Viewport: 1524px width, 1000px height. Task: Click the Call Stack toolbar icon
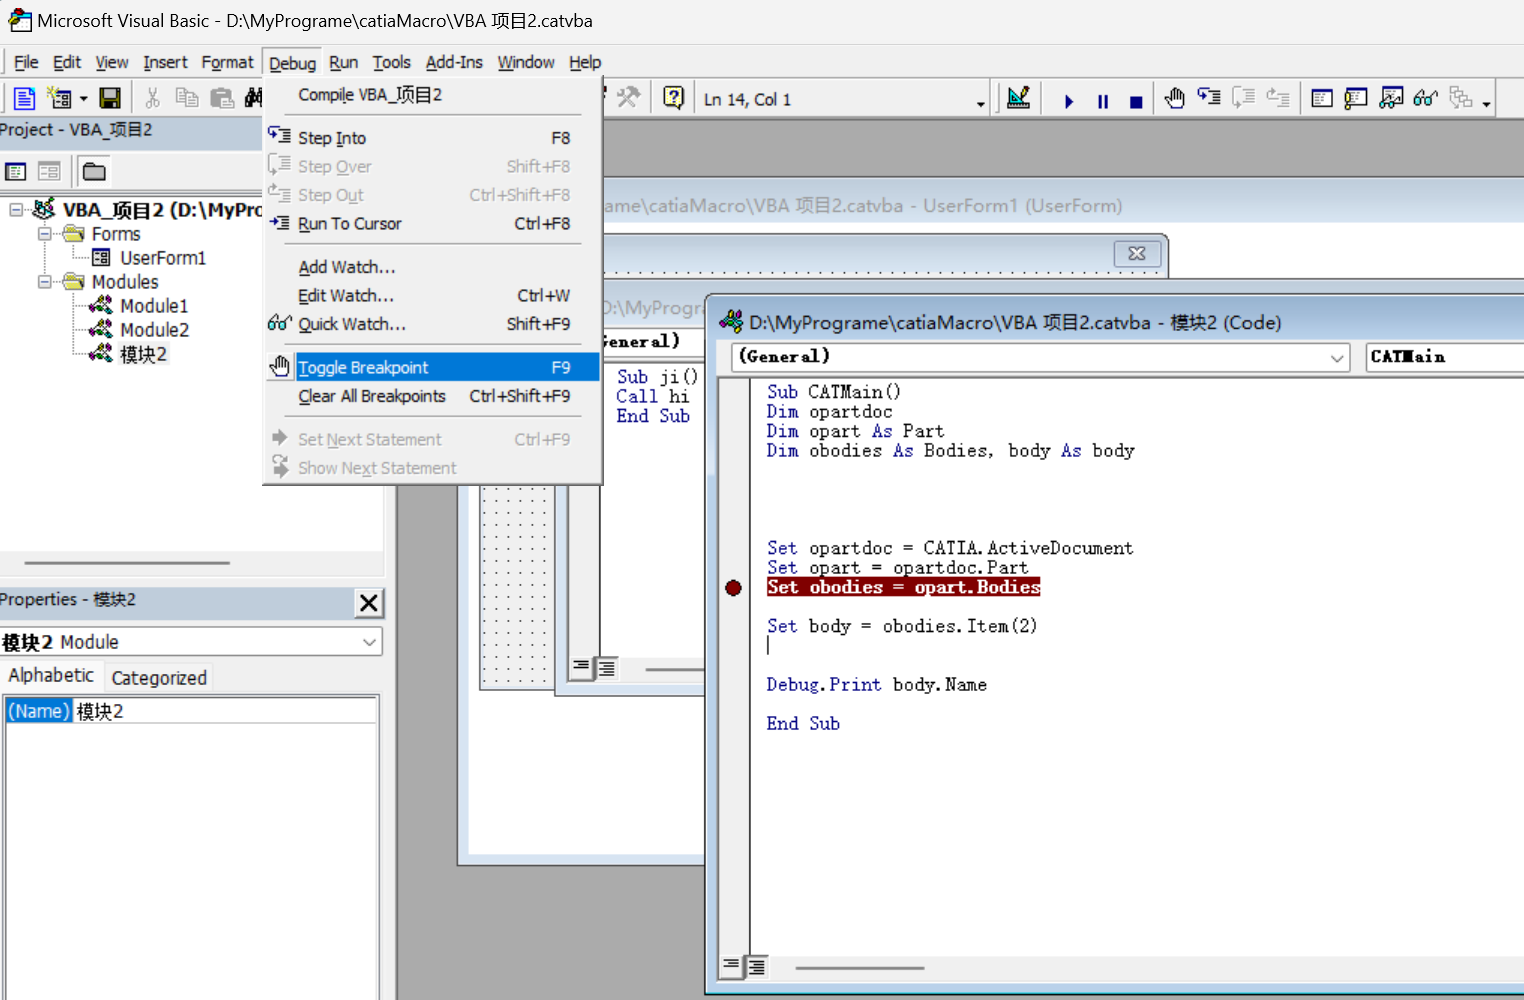(x=1460, y=98)
